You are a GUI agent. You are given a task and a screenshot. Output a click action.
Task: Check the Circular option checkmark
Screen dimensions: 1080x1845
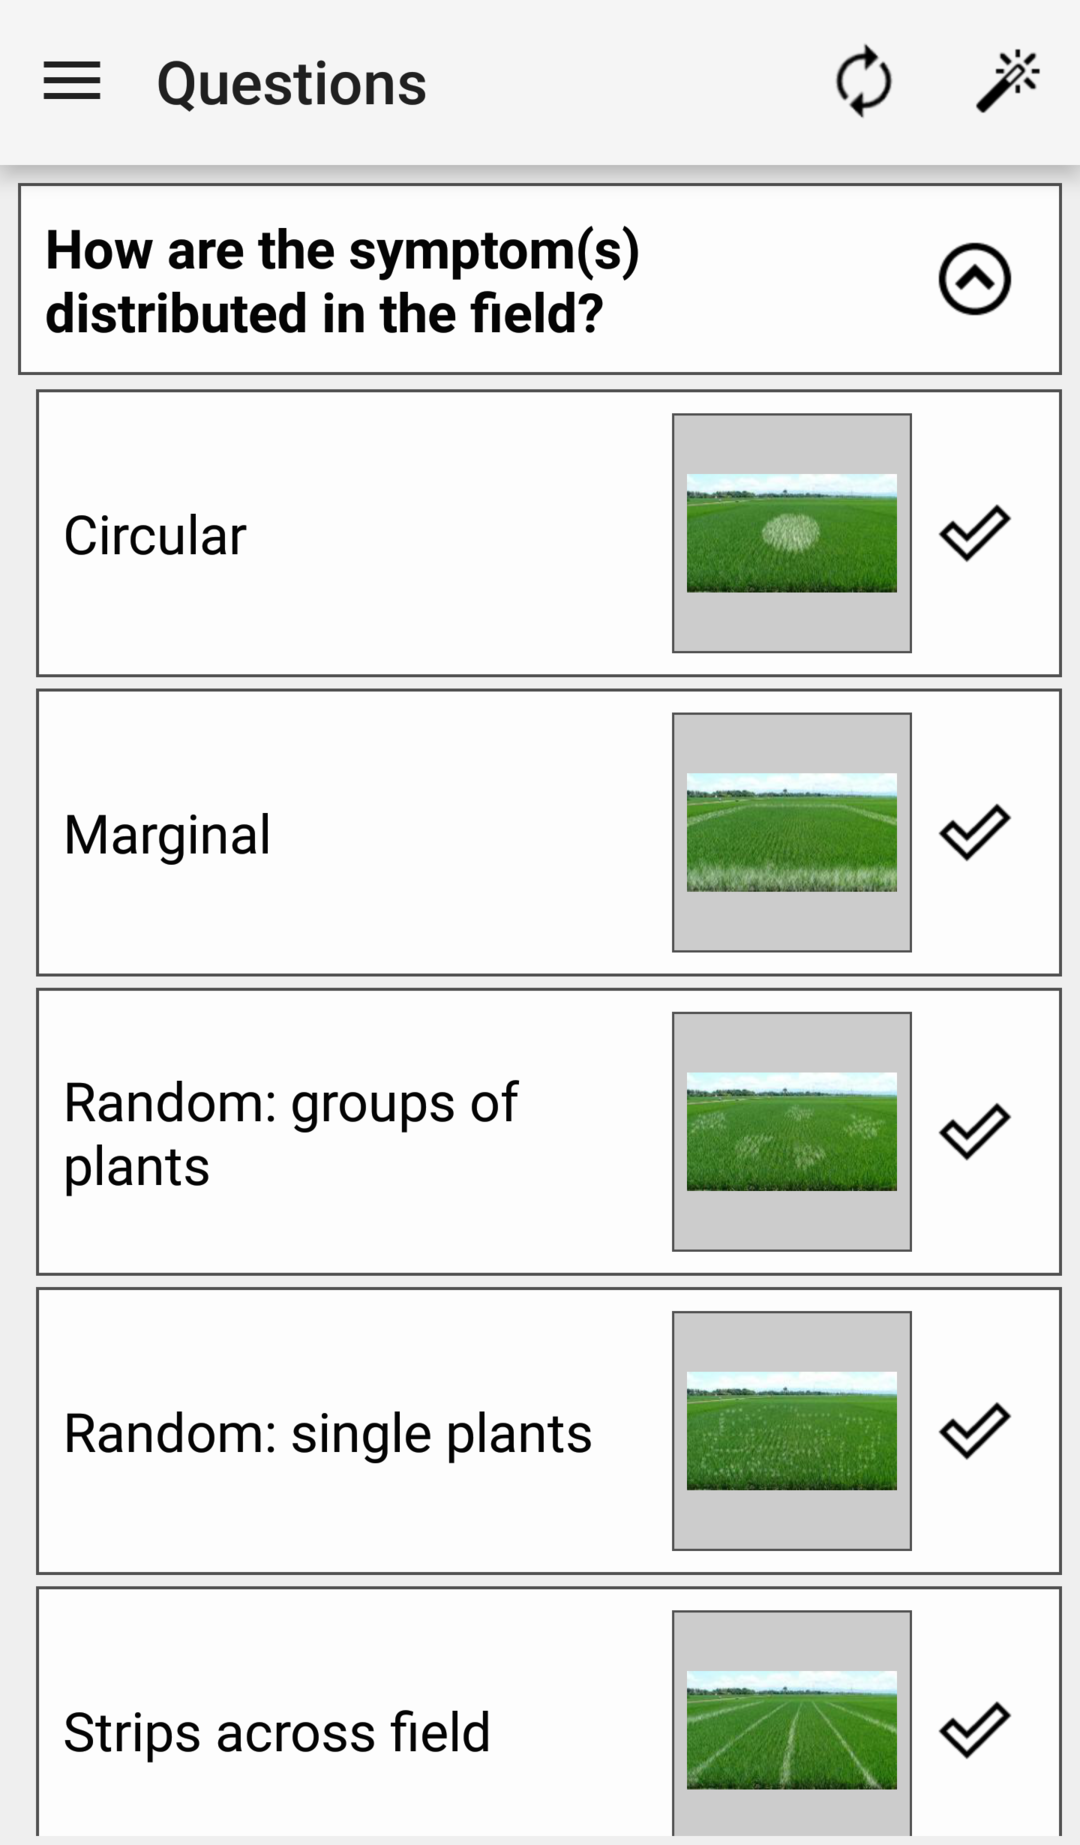[975, 533]
